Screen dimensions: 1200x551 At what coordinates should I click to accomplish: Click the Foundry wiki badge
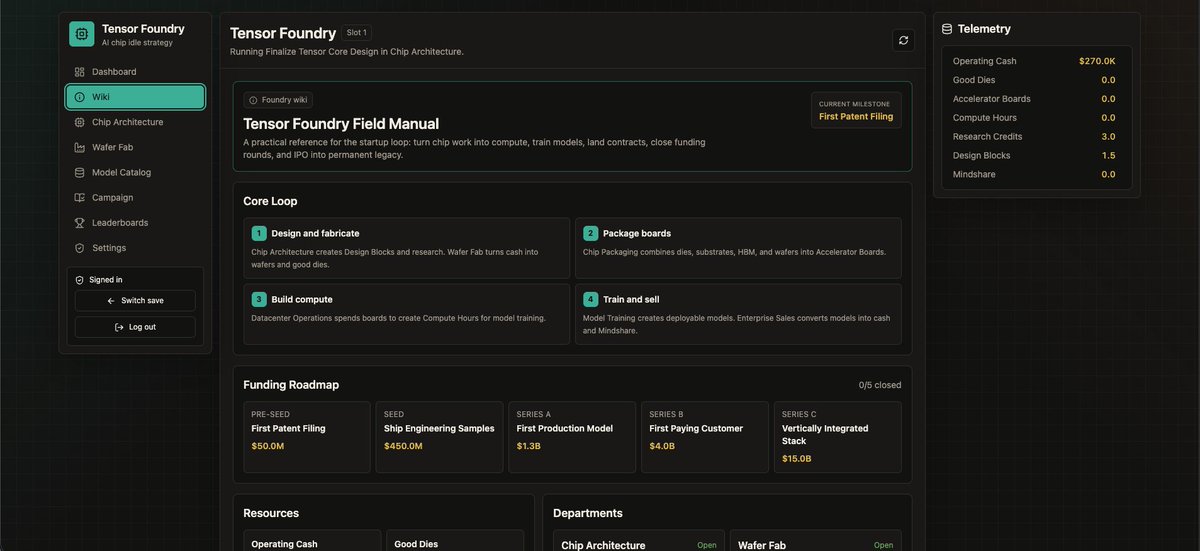278,100
